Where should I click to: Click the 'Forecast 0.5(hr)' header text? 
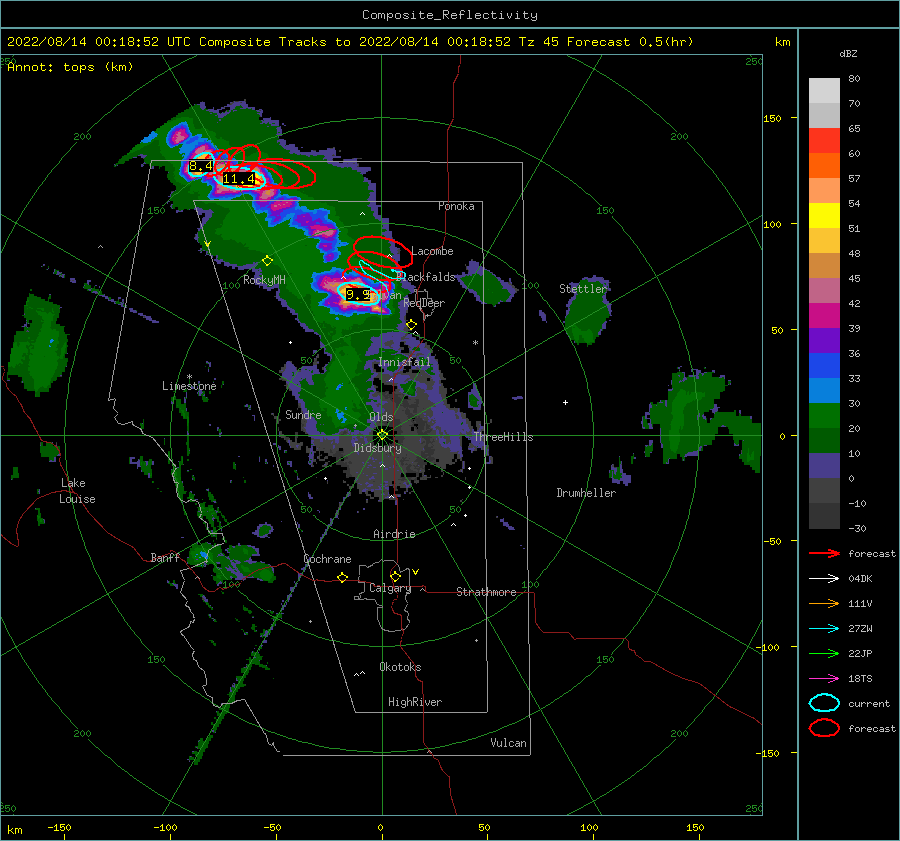point(630,42)
